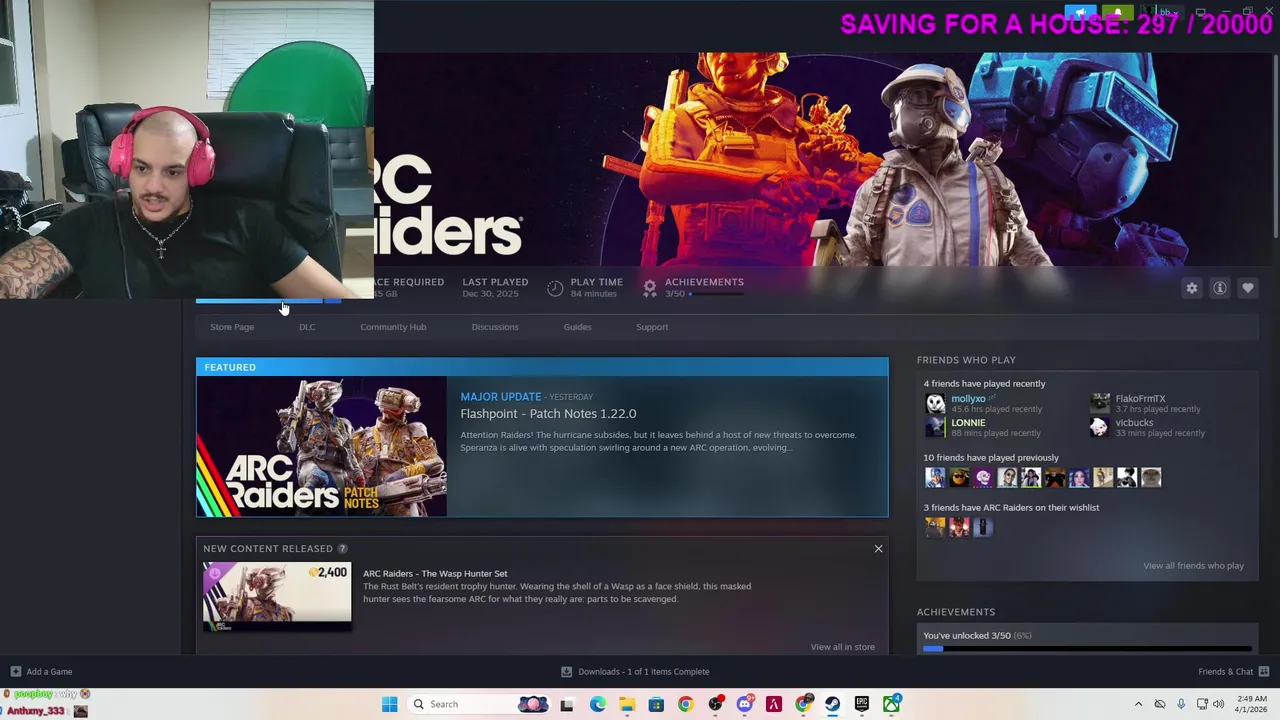Click View all in store link
This screenshot has height=720, width=1280.
pyautogui.click(x=842, y=647)
